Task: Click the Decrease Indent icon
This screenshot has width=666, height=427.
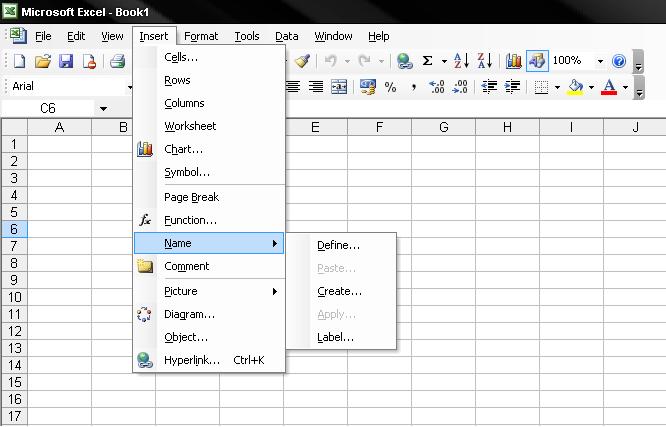Action: pos(489,87)
